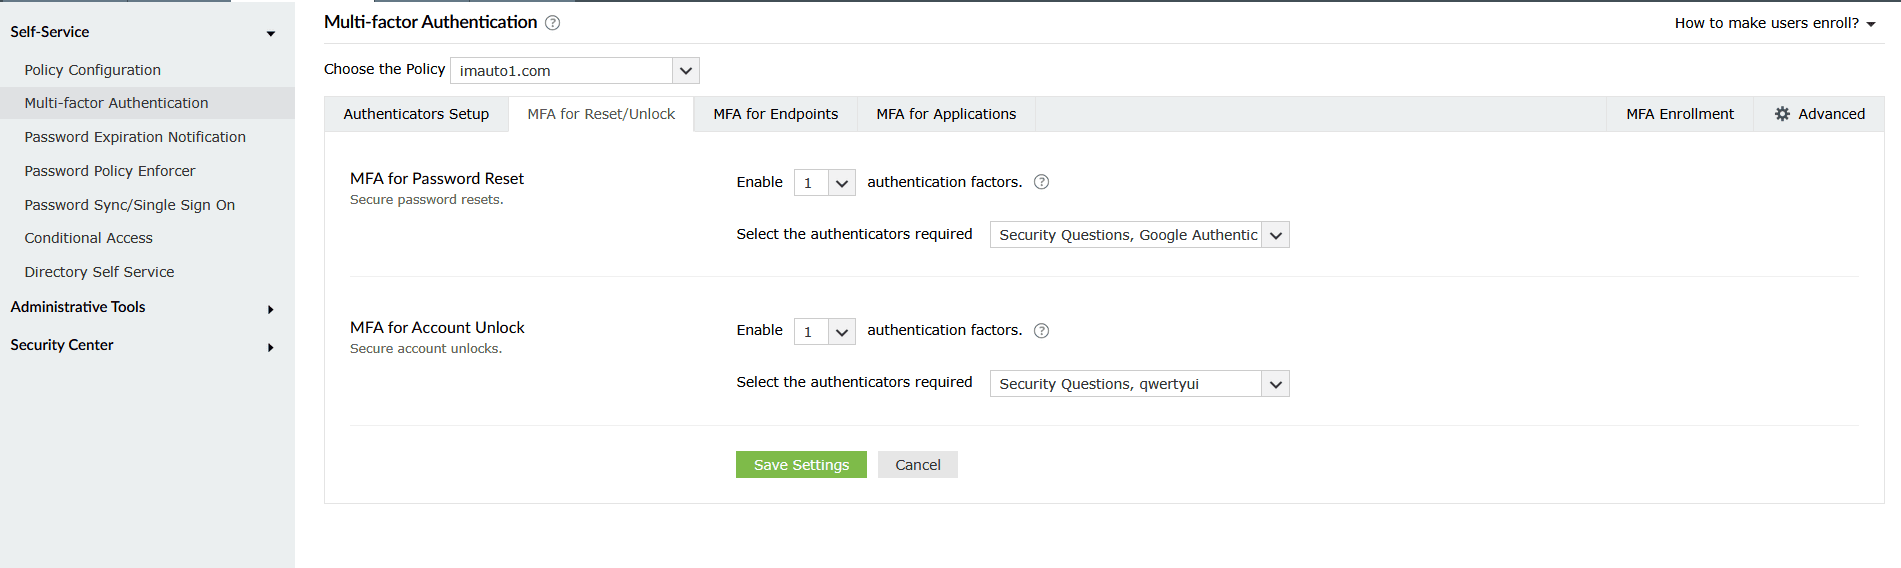
Task: Expand the Administrative Tools section
Action: click(270, 309)
